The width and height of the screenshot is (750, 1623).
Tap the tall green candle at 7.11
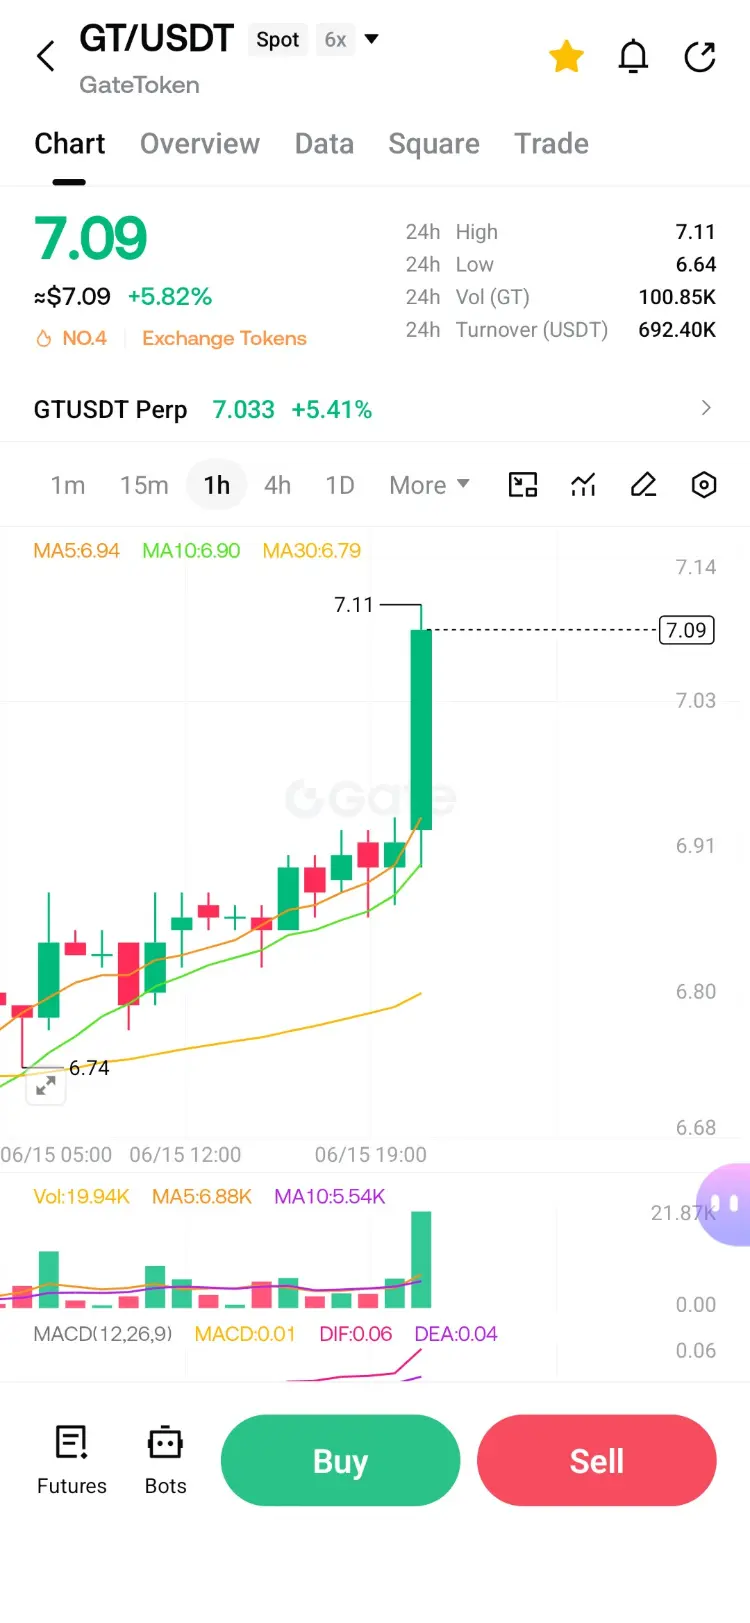(x=421, y=730)
